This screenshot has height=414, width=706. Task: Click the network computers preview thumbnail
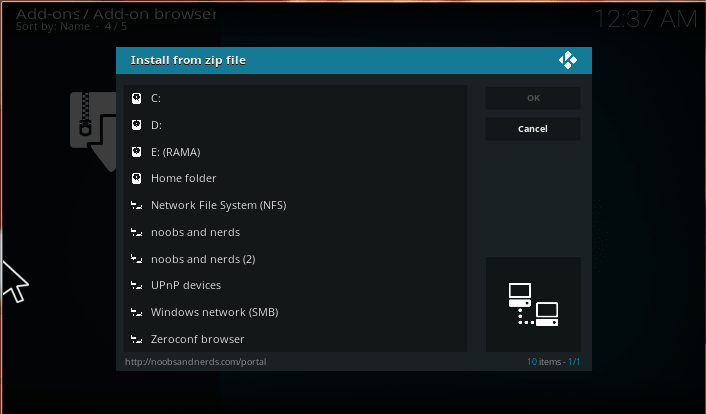tap(533, 304)
